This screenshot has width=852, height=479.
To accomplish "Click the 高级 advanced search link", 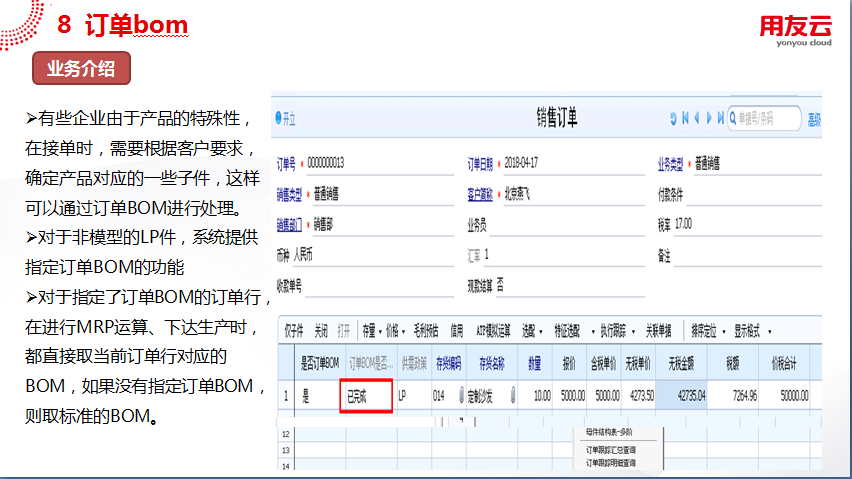I will [x=814, y=119].
